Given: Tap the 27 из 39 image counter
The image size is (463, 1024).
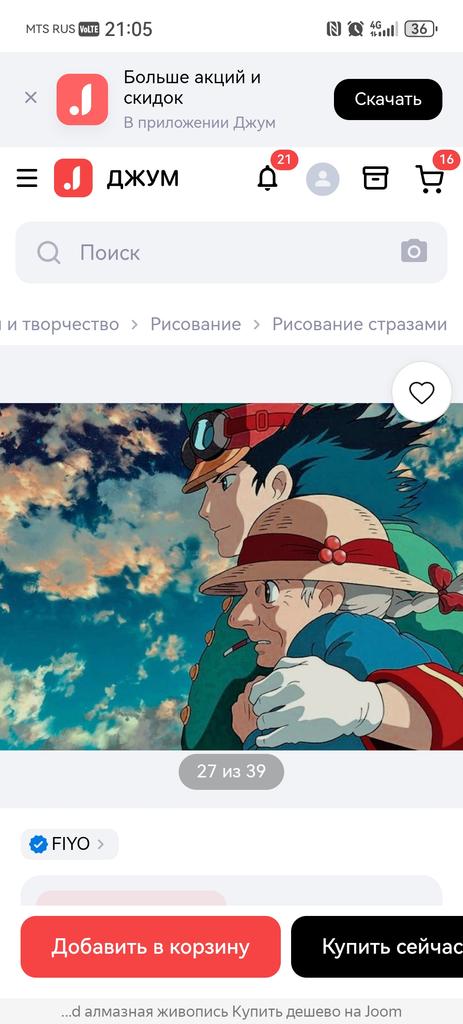Looking at the screenshot, I should click(x=231, y=771).
